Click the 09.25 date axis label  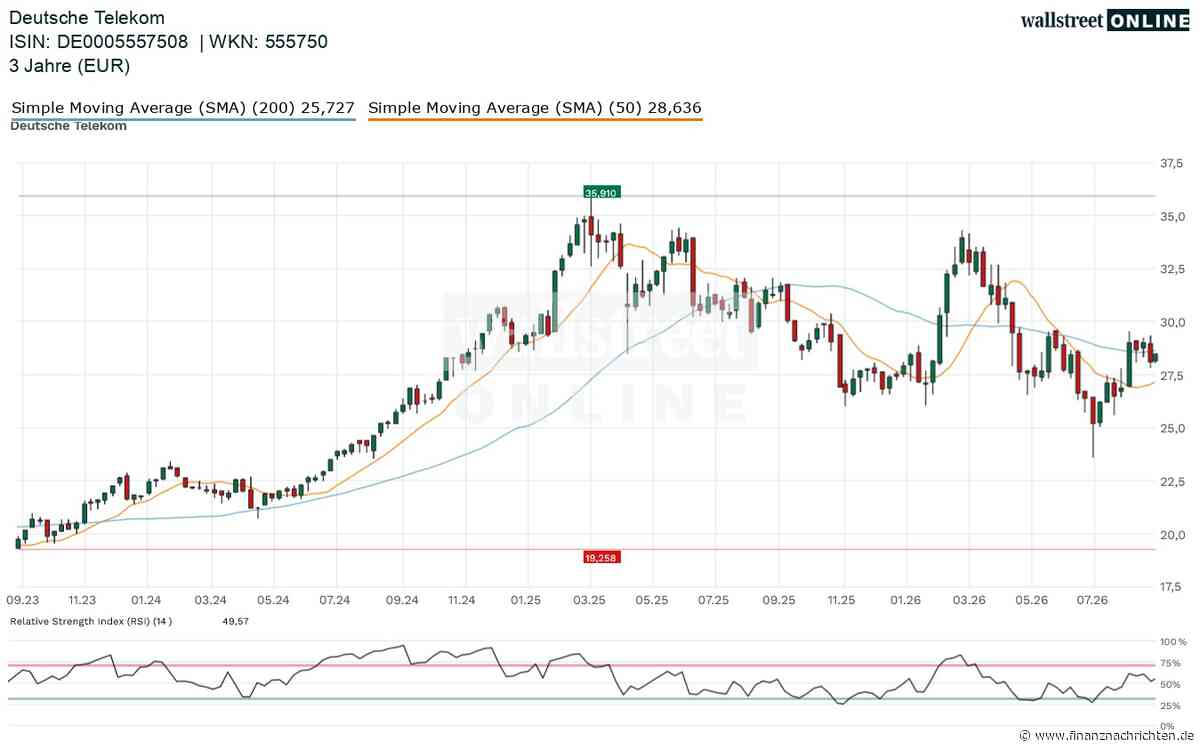[778, 600]
